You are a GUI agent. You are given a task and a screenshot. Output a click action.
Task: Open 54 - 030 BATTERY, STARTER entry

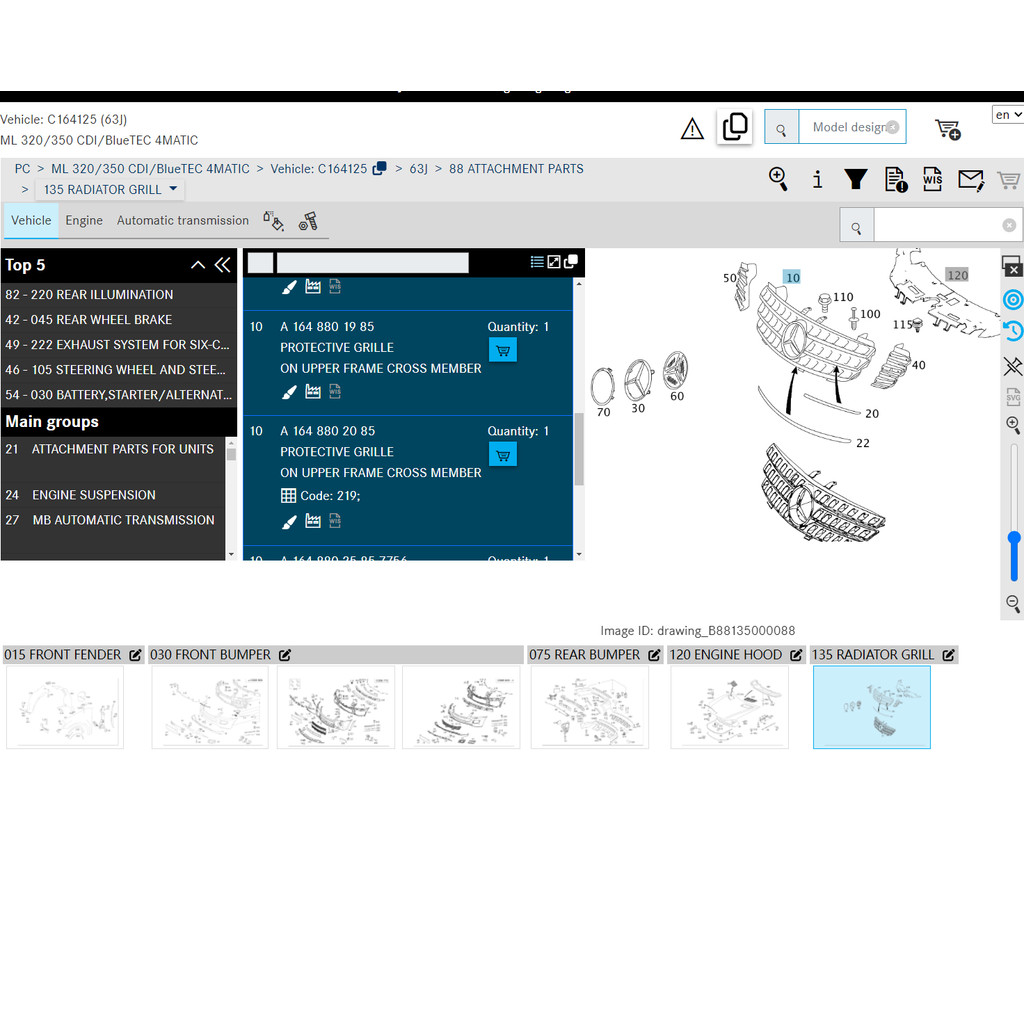point(118,394)
